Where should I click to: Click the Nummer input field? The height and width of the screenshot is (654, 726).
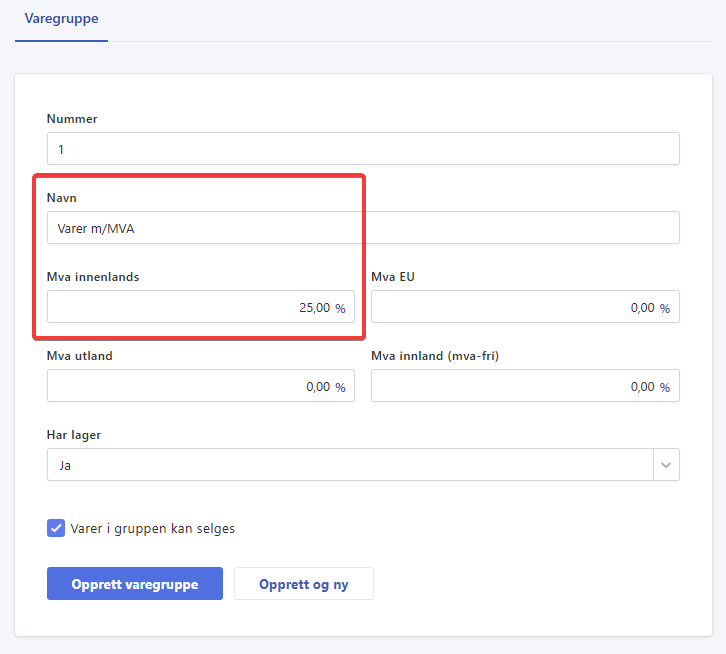coord(362,149)
